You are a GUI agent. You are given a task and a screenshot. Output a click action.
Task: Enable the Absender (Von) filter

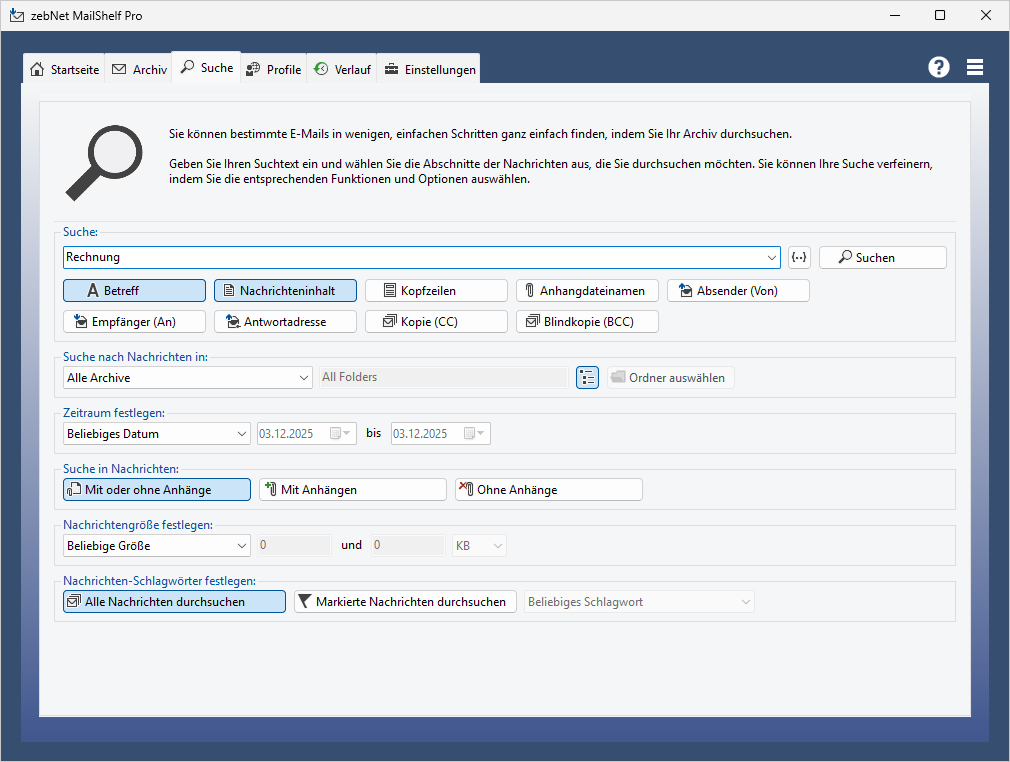738,291
